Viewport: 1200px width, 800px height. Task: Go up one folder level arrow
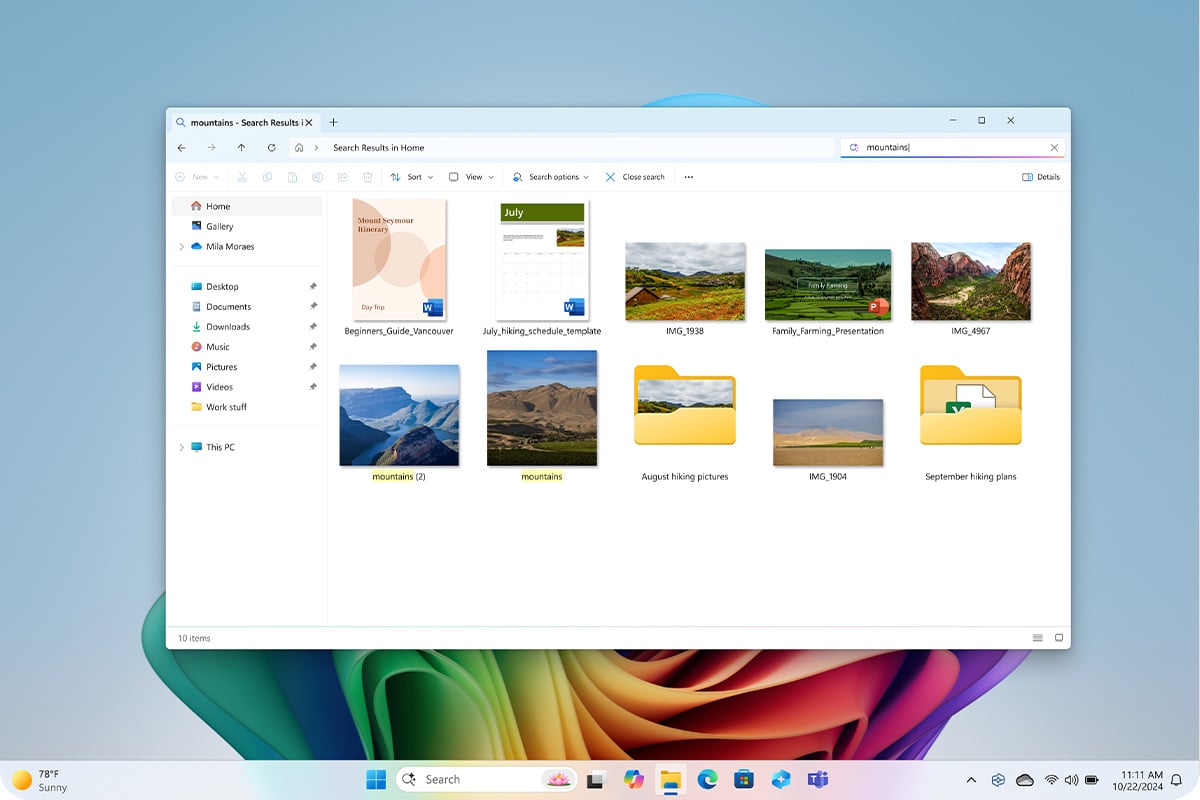click(x=241, y=148)
